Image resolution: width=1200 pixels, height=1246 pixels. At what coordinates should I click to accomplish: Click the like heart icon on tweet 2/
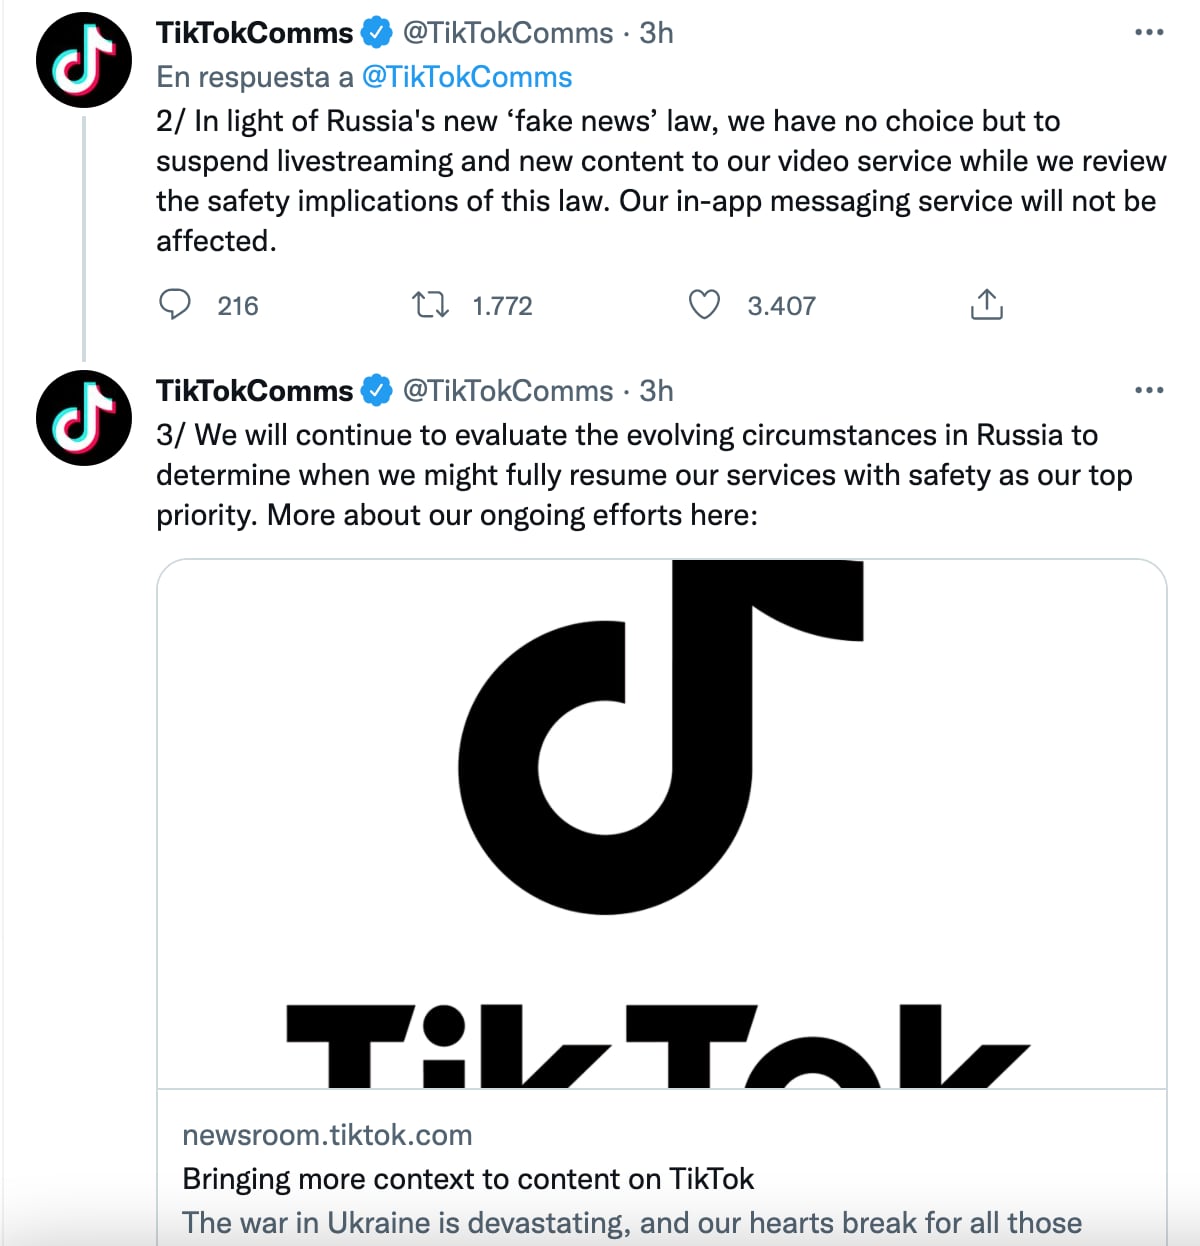coord(705,305)
